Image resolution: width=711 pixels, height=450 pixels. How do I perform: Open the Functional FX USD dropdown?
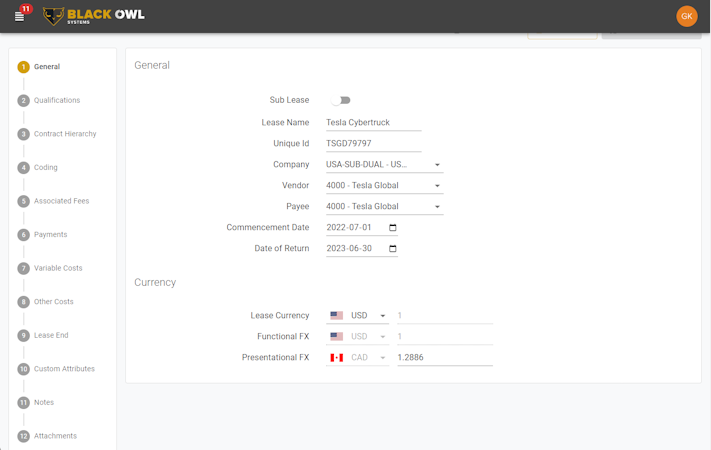357,336
